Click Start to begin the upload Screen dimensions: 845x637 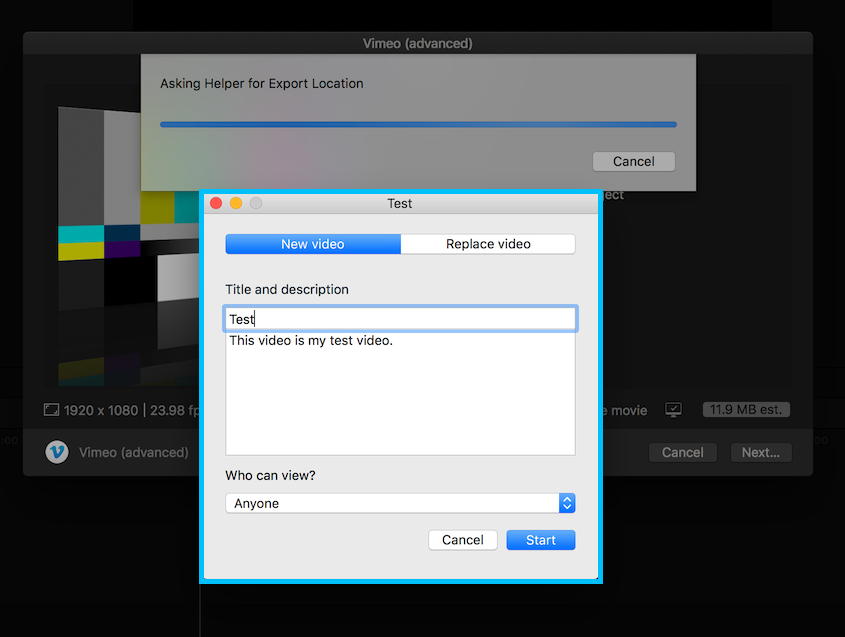(540, 539)
